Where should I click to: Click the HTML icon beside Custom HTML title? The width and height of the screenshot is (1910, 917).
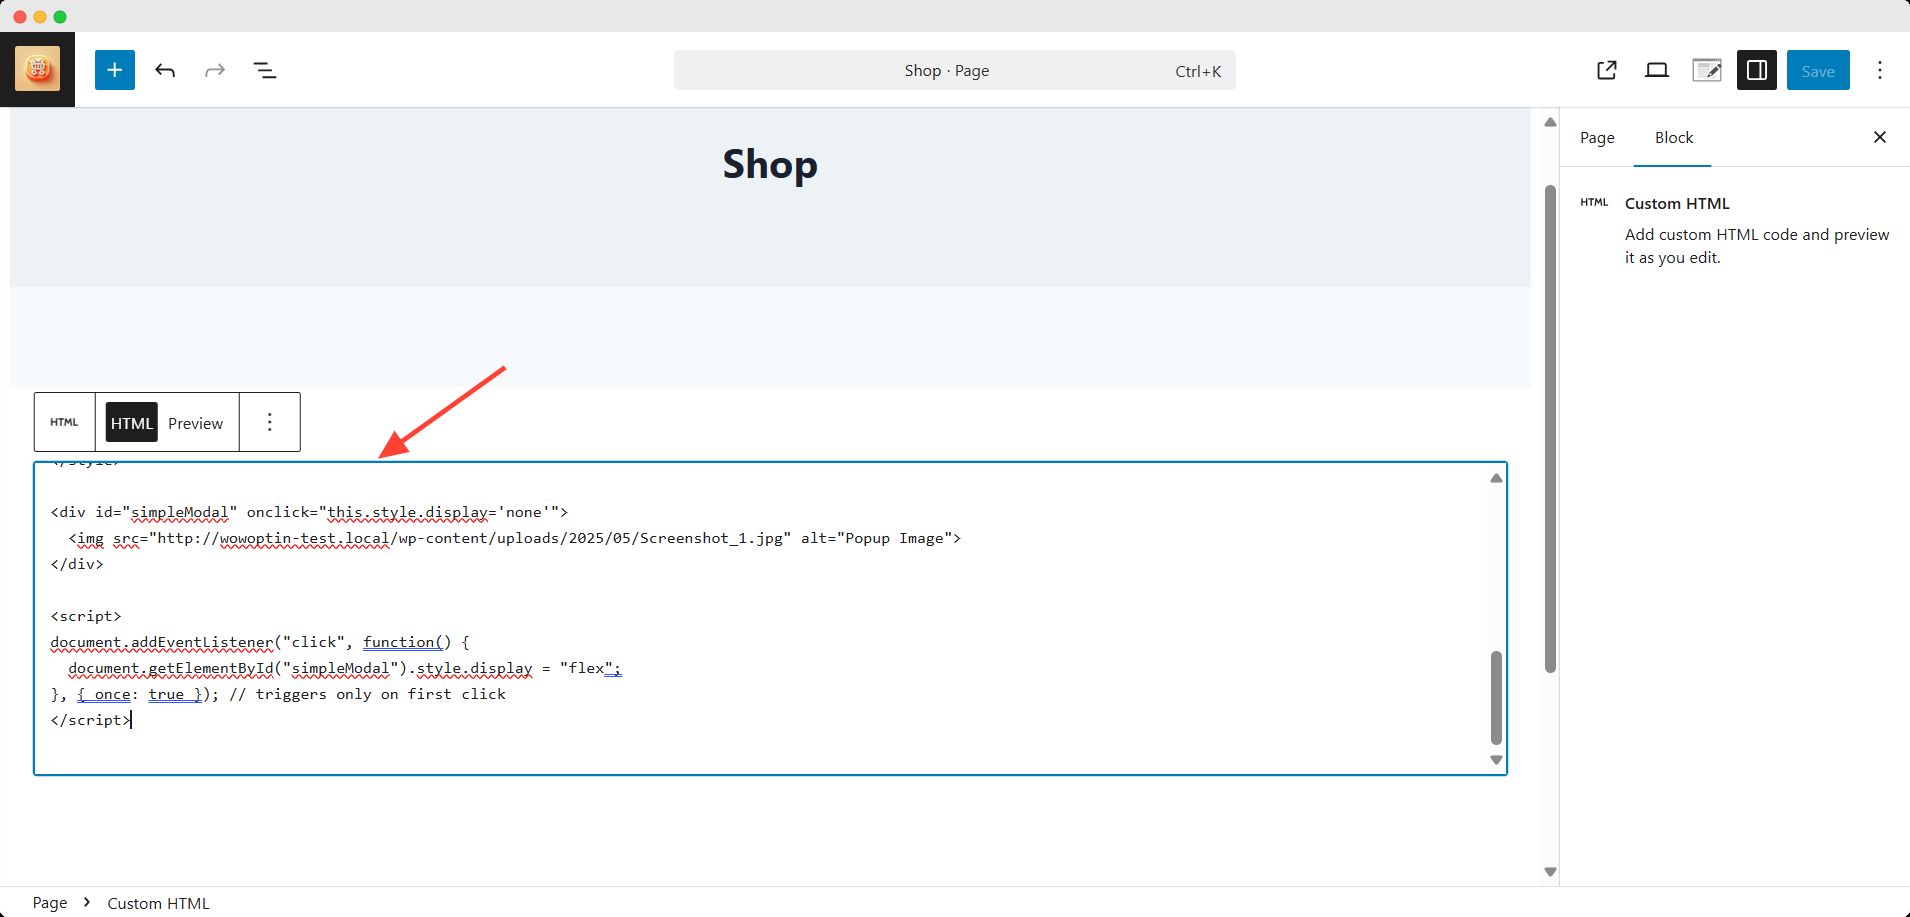pyautogui.click(x=1594, y=202)
